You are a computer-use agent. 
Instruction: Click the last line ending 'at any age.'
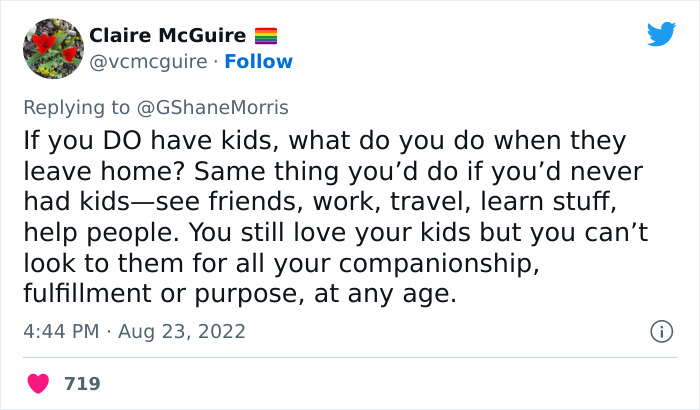pyautogui.click(x=240, y=294)
